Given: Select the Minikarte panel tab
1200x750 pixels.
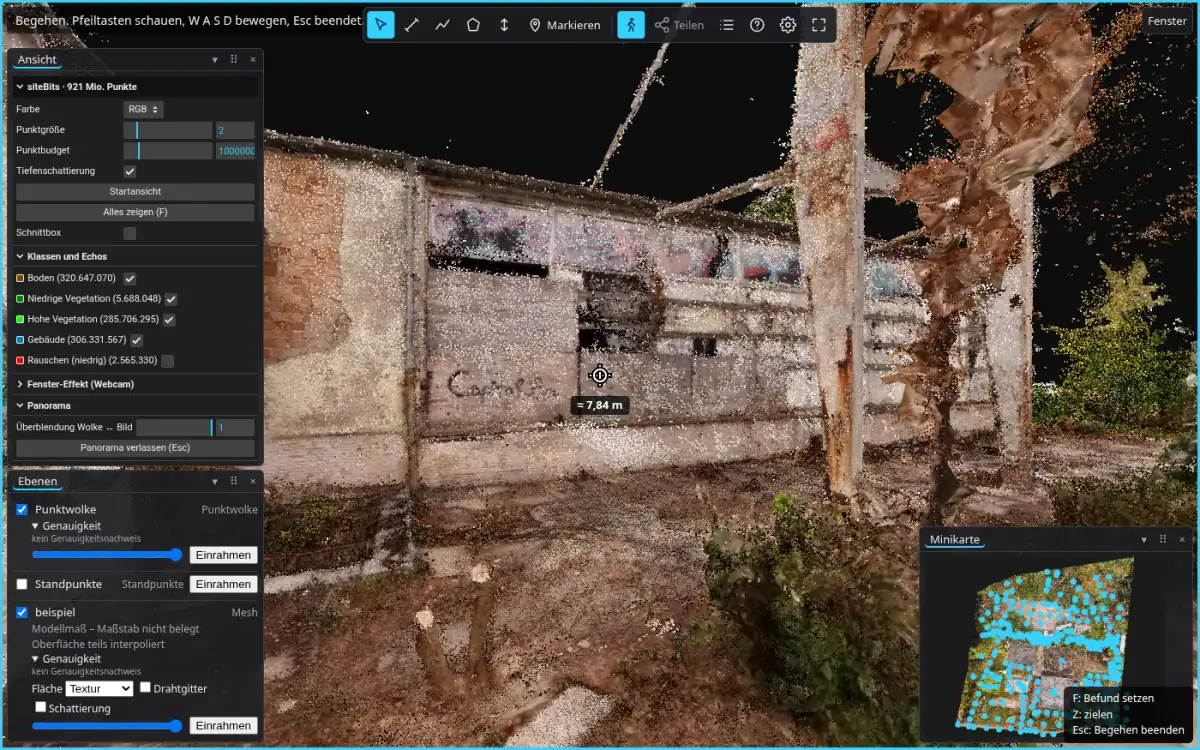Looking at the screenshot, I should point(955,540).
